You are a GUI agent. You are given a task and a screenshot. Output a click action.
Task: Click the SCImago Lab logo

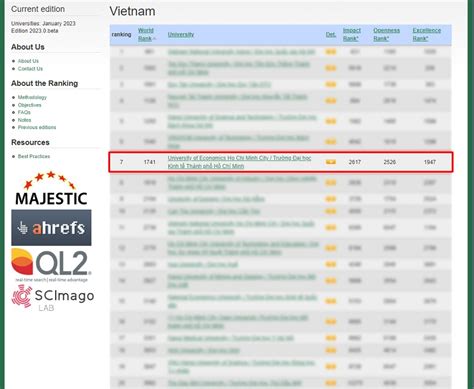tap(53, 298)
